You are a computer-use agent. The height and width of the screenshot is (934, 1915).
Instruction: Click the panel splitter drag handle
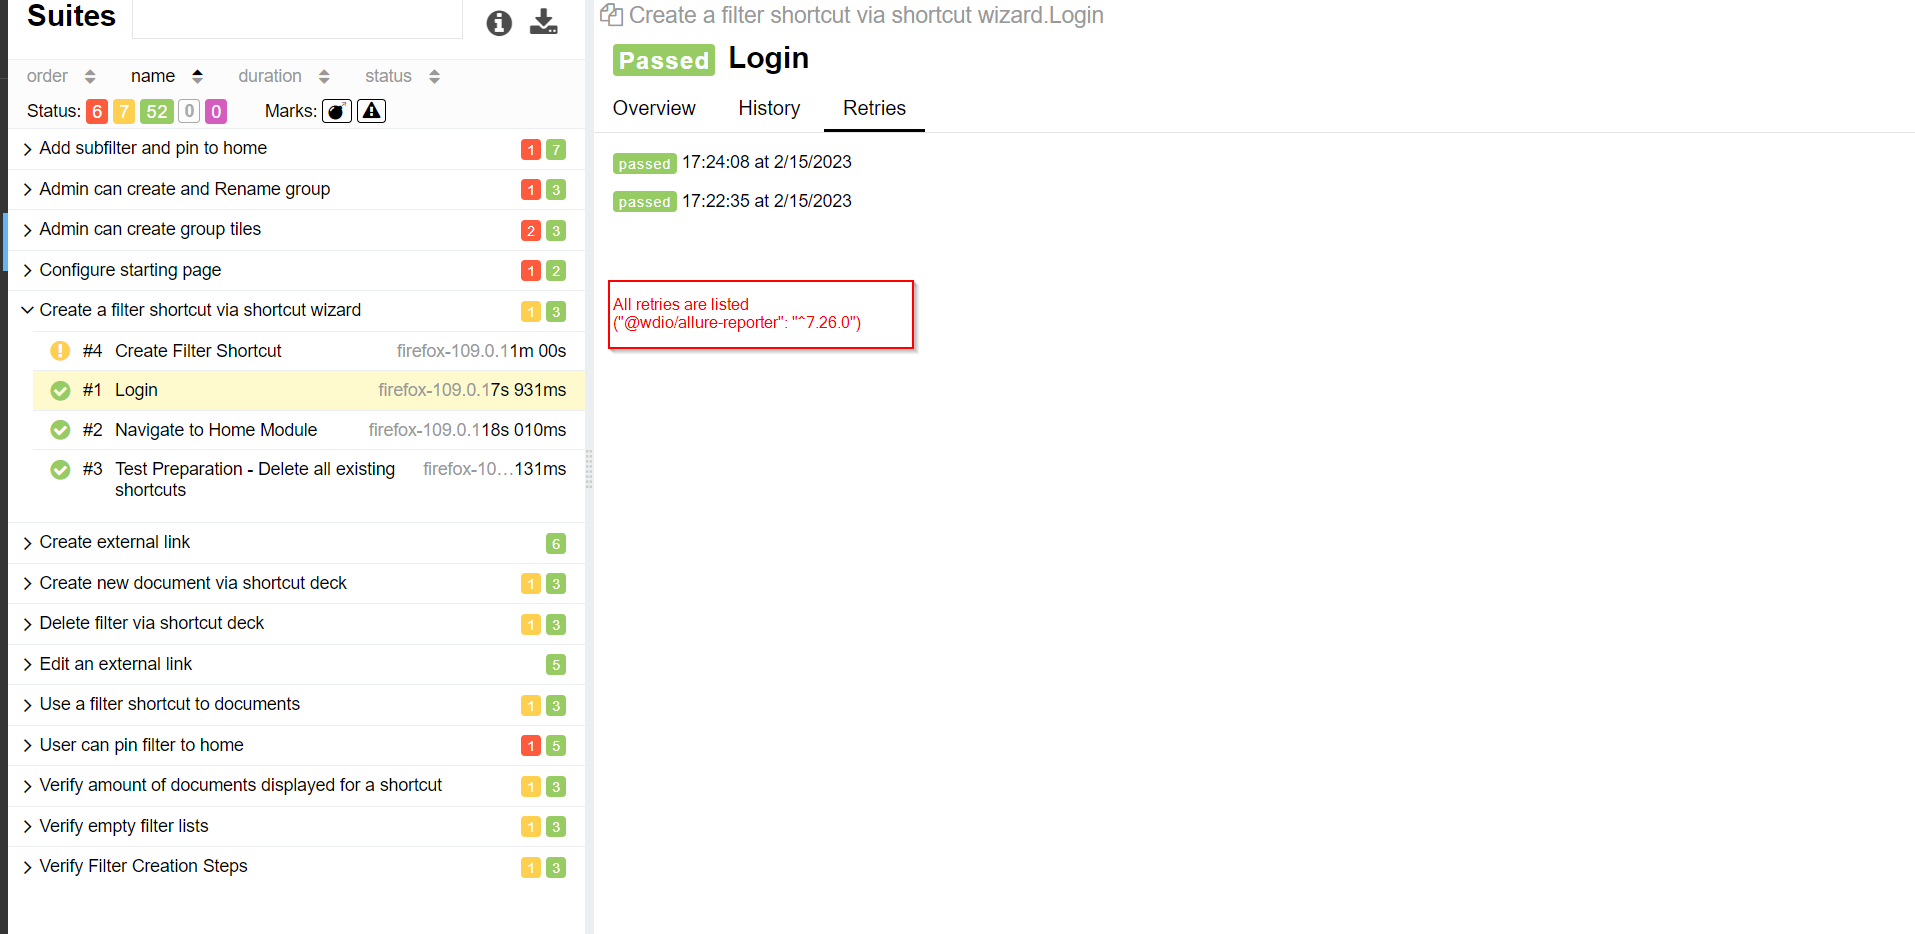point(589,468)
